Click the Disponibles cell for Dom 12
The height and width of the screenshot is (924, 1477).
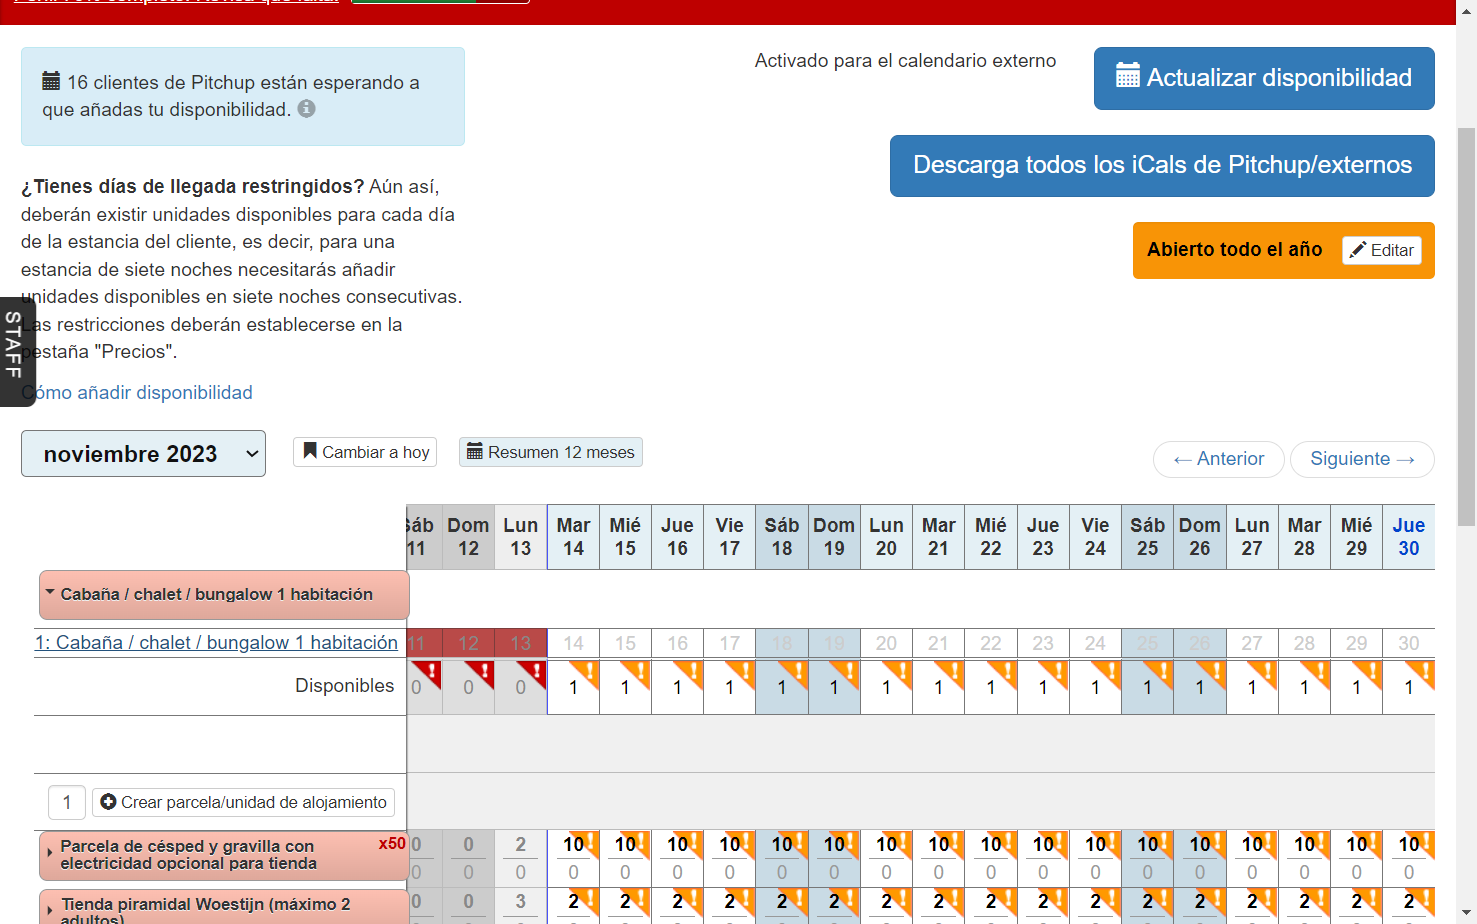[x=468, y=687]
